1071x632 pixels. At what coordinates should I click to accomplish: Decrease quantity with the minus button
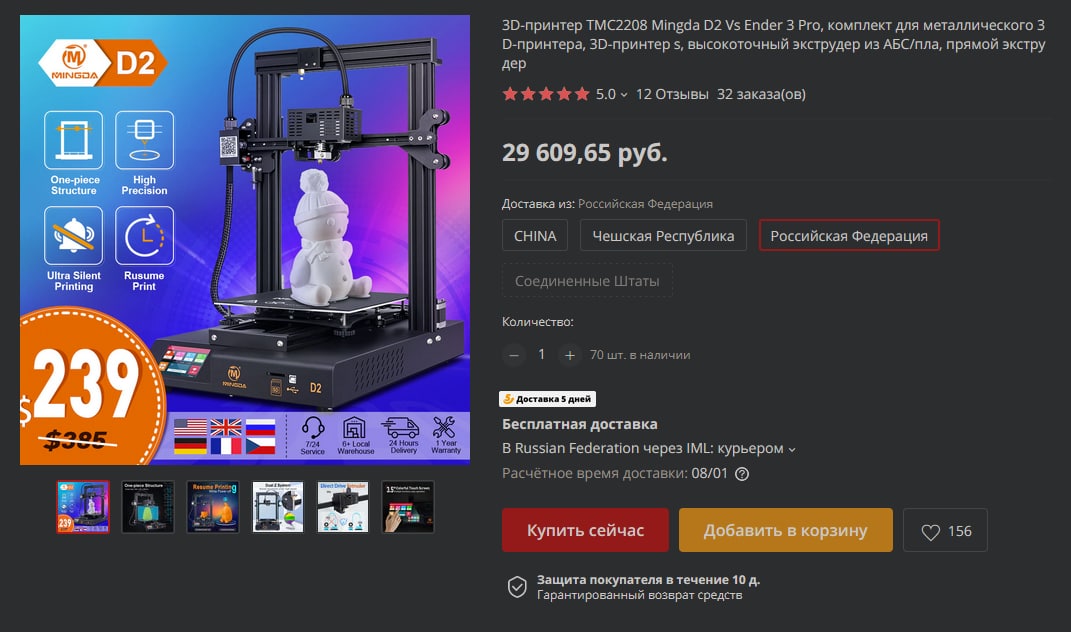coord(514,355)
